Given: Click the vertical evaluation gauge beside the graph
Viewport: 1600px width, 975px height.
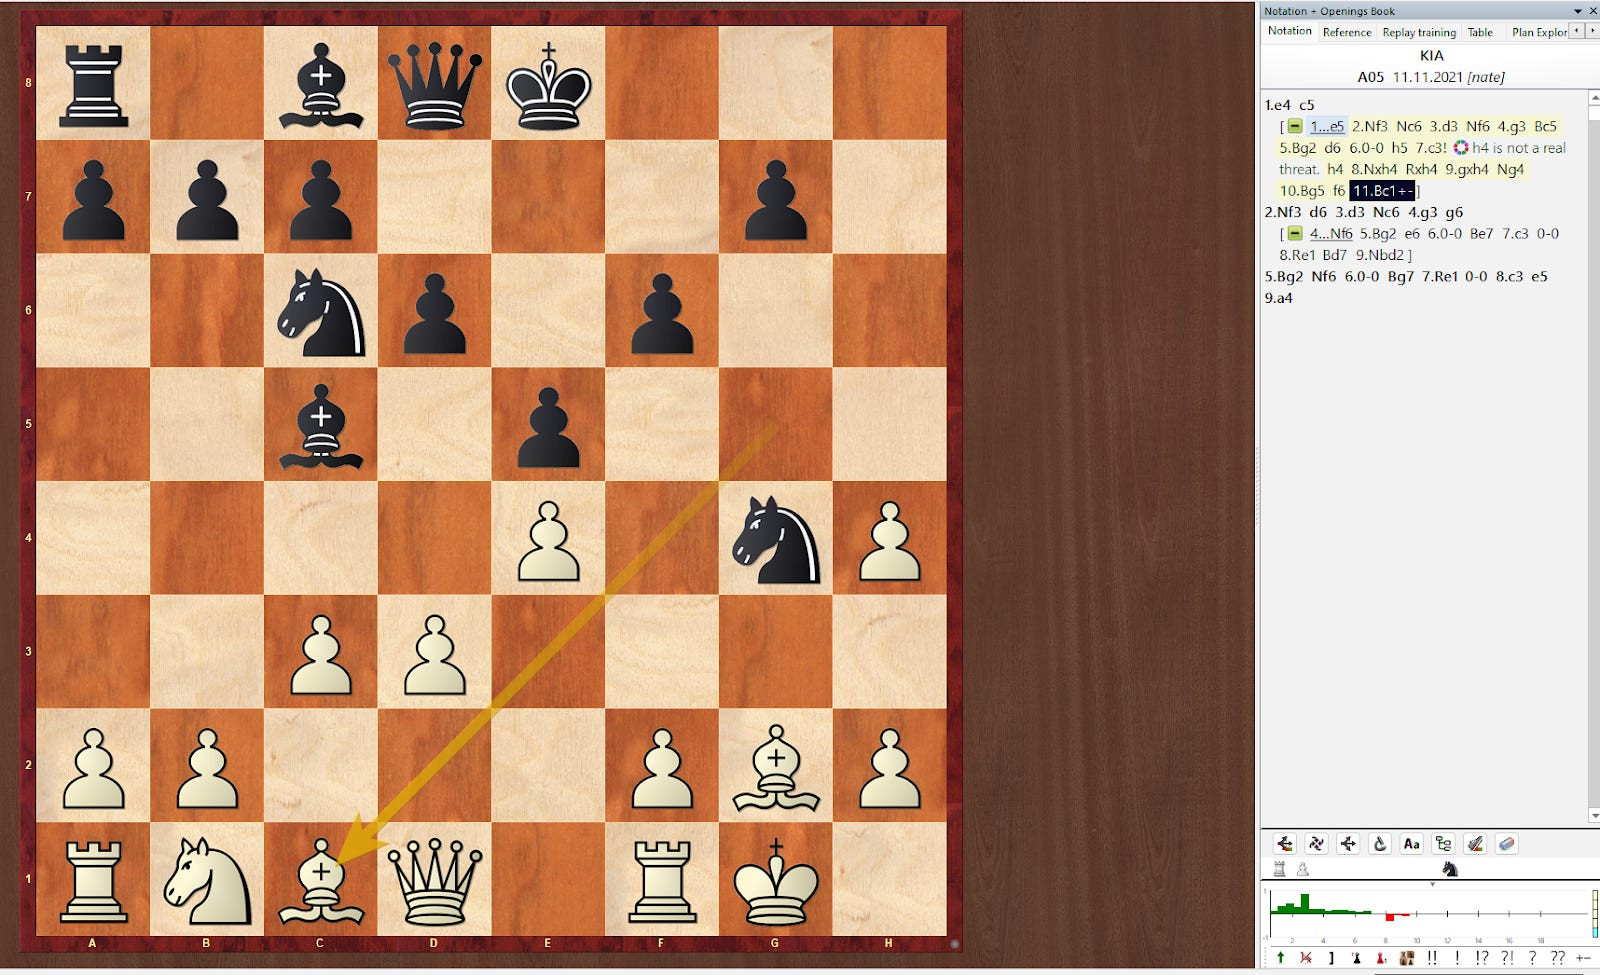Looking at the screenshot, I should click(1594, 914).
